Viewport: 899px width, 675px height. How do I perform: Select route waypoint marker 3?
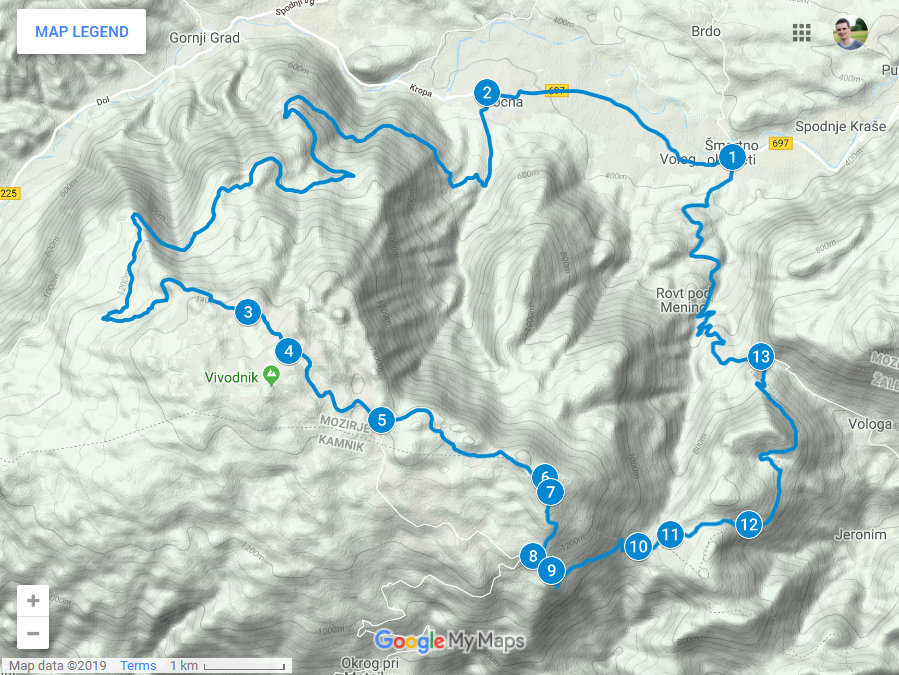click(248, 312)
